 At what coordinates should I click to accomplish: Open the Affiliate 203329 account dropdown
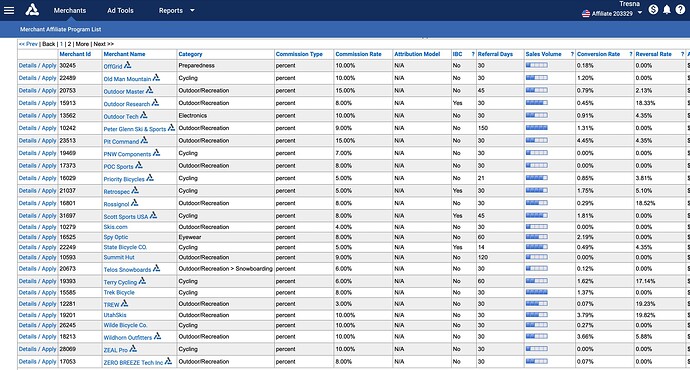639,13
